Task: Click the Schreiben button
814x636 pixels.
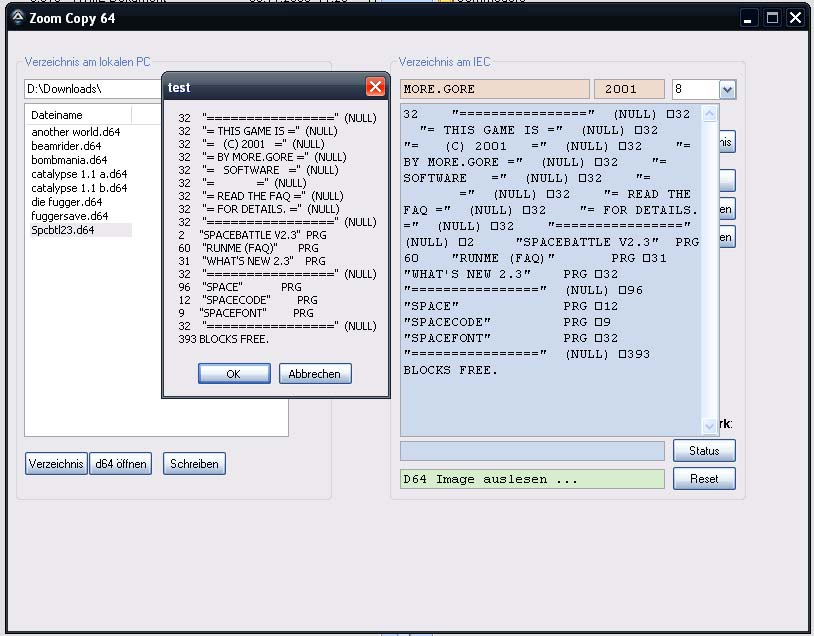Action: [194, 464]
